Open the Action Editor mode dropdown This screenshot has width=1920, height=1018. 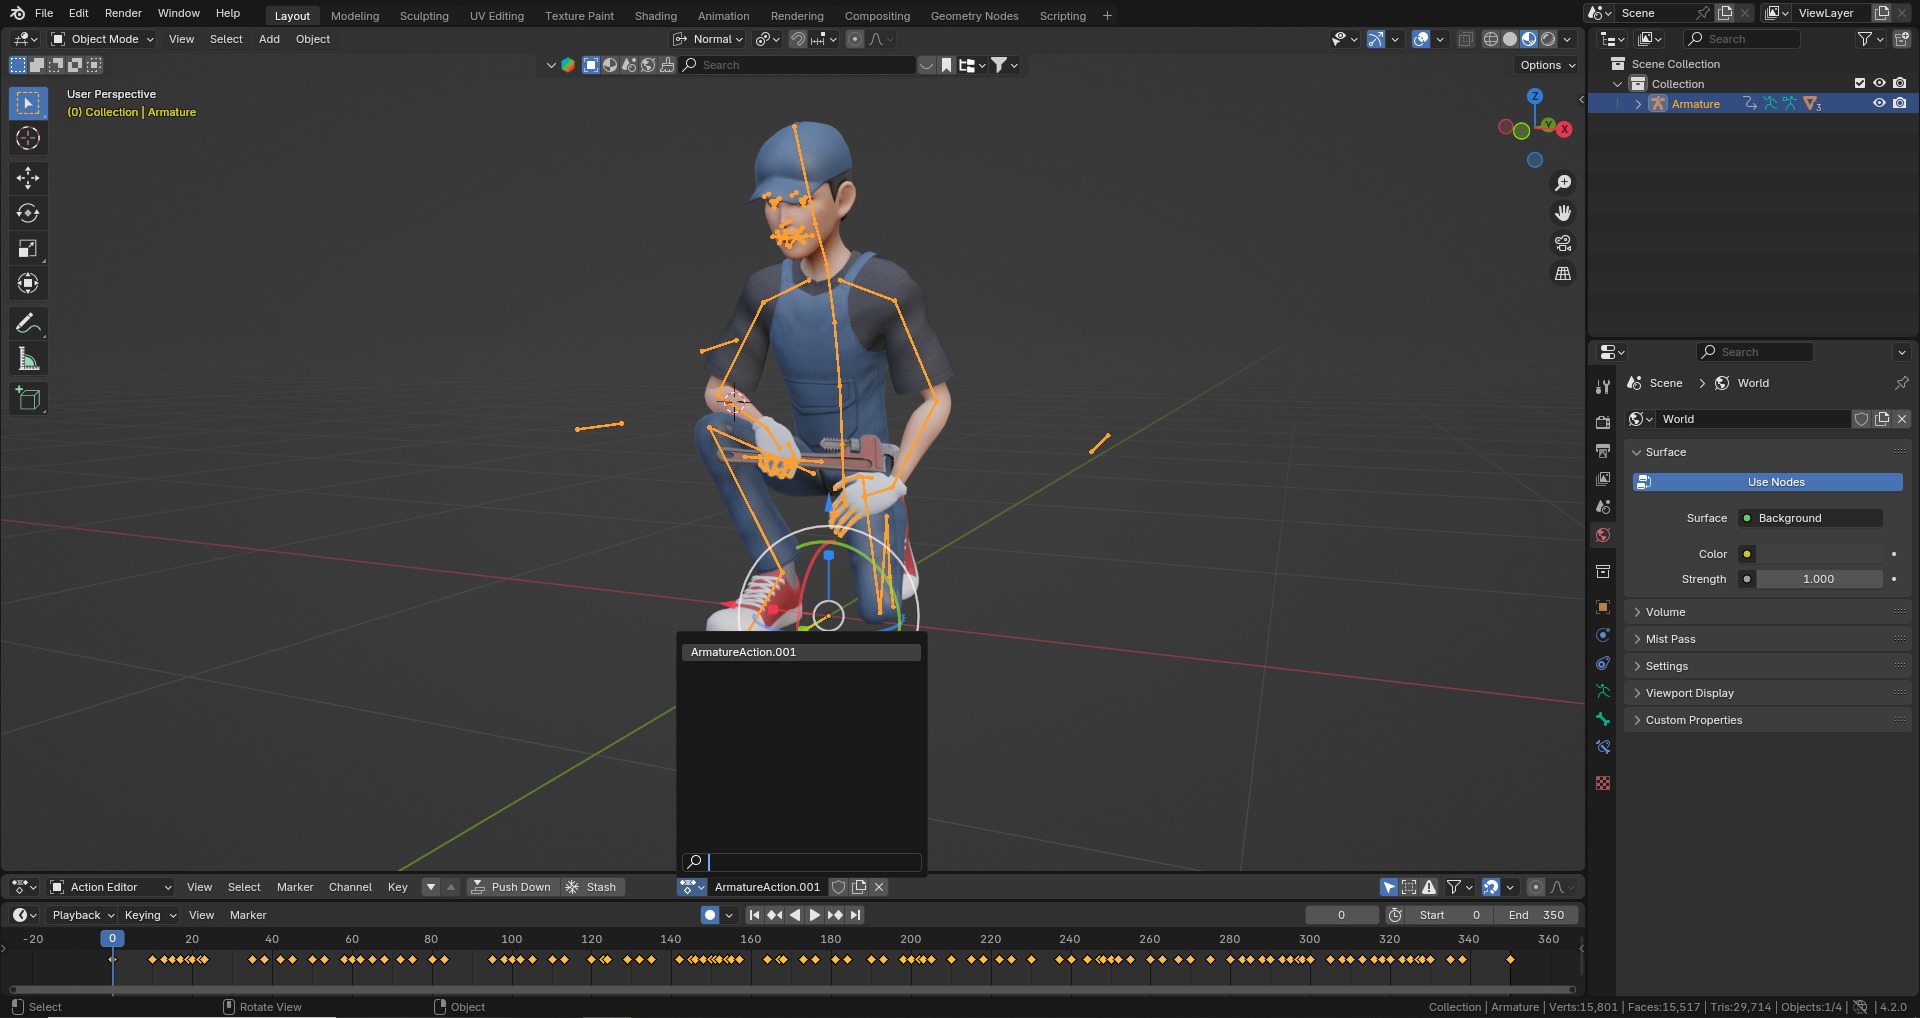[x=111, y=887]
